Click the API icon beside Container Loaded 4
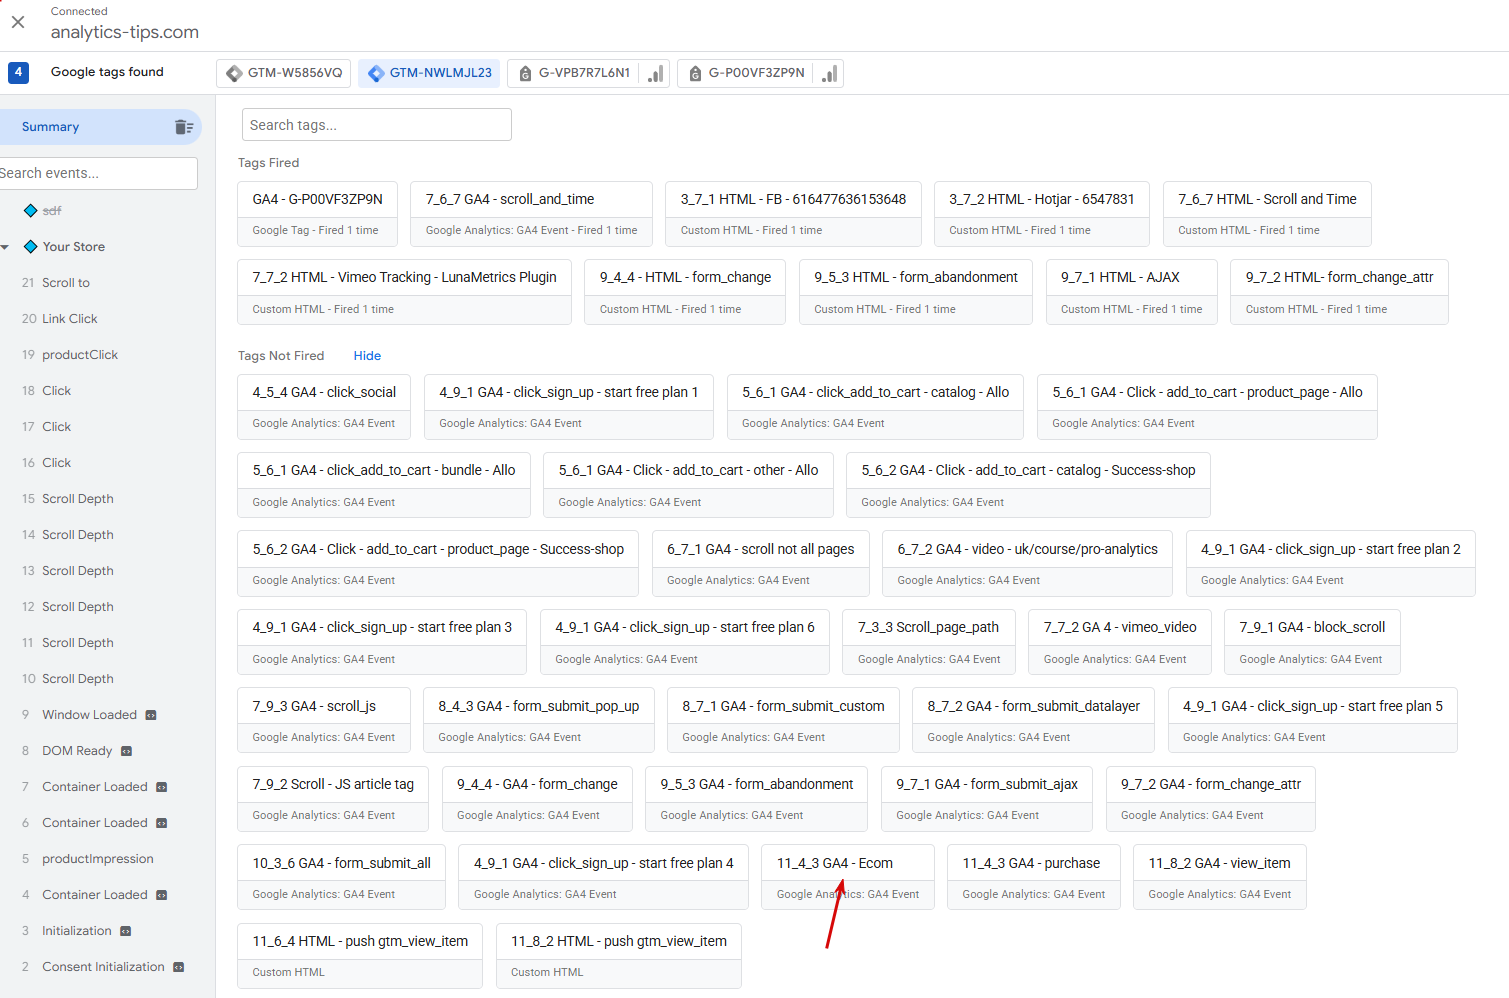 click(x=161, y=895)
